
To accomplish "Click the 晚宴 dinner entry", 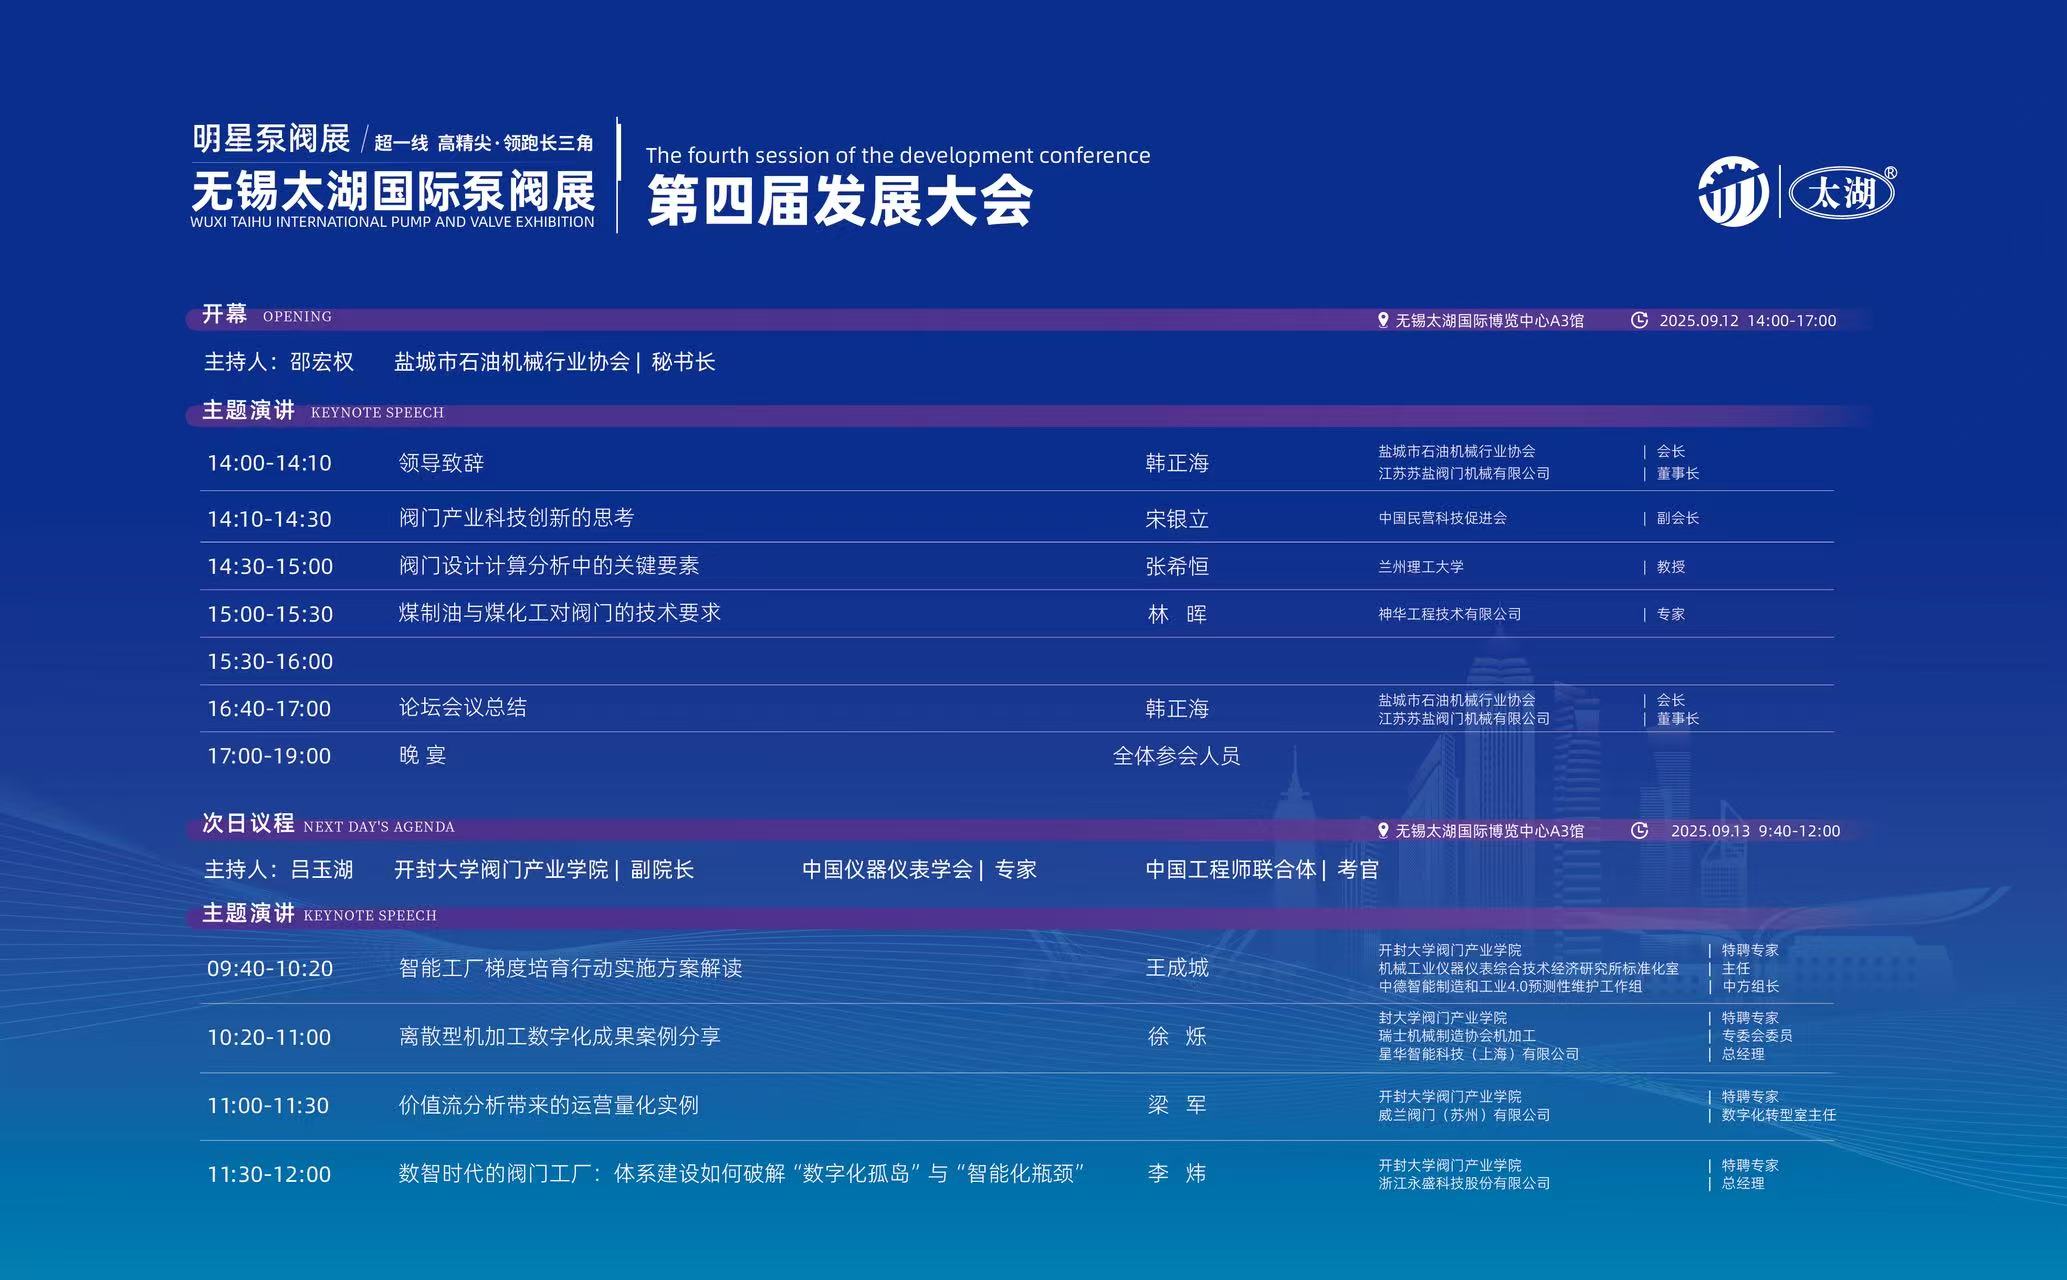I will pos(424,756).
